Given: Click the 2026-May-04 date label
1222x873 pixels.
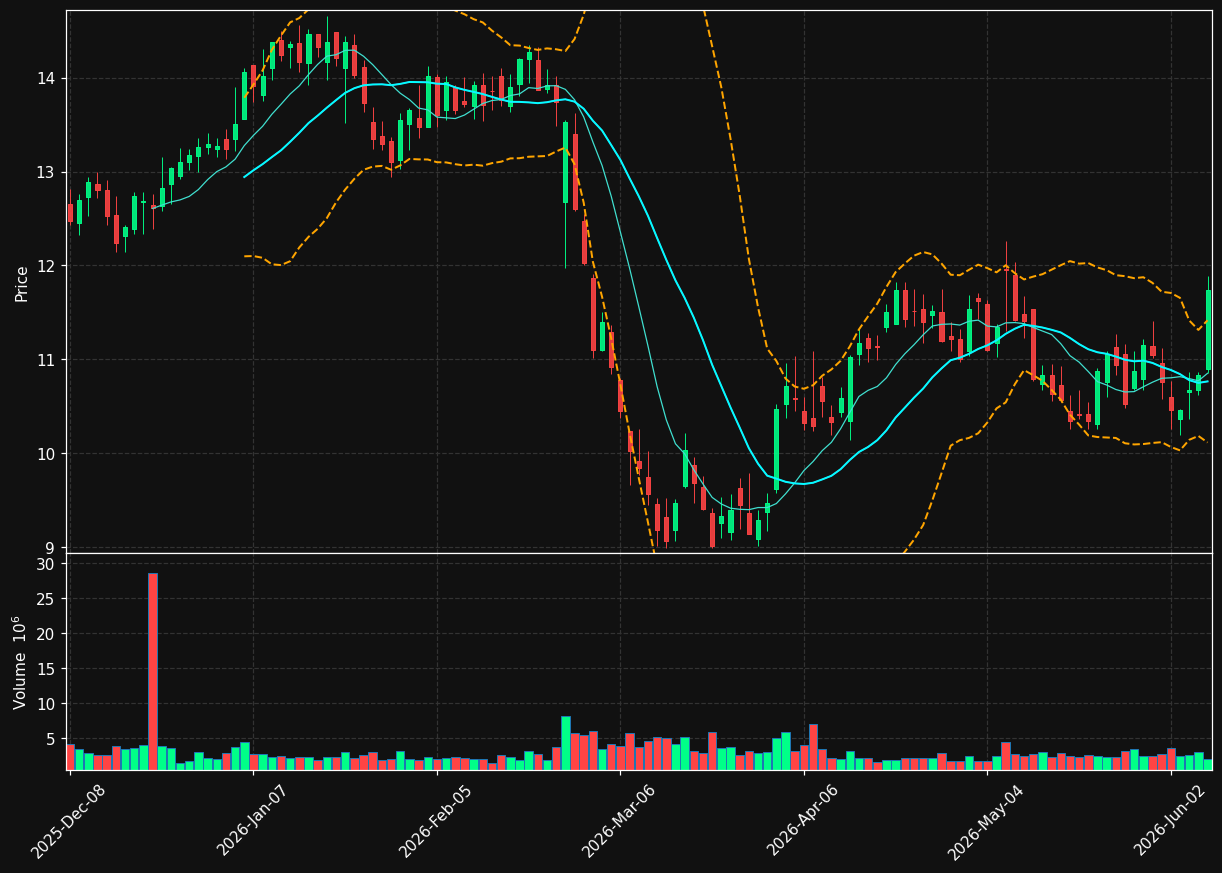Looking at the screenshot, I should (x=986, y=821).
